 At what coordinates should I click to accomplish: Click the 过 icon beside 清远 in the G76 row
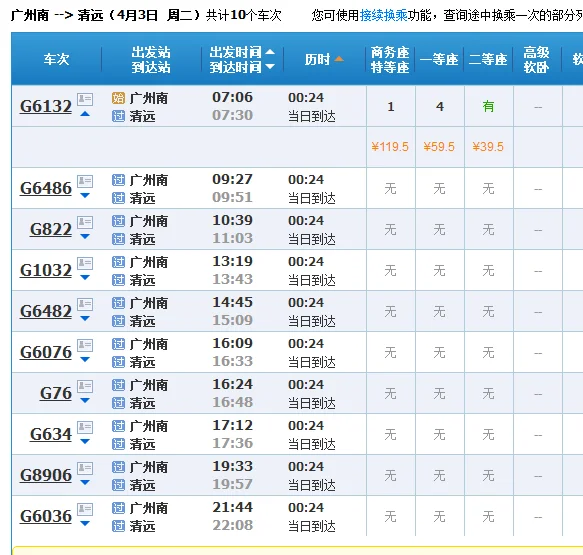pos(118,403)
